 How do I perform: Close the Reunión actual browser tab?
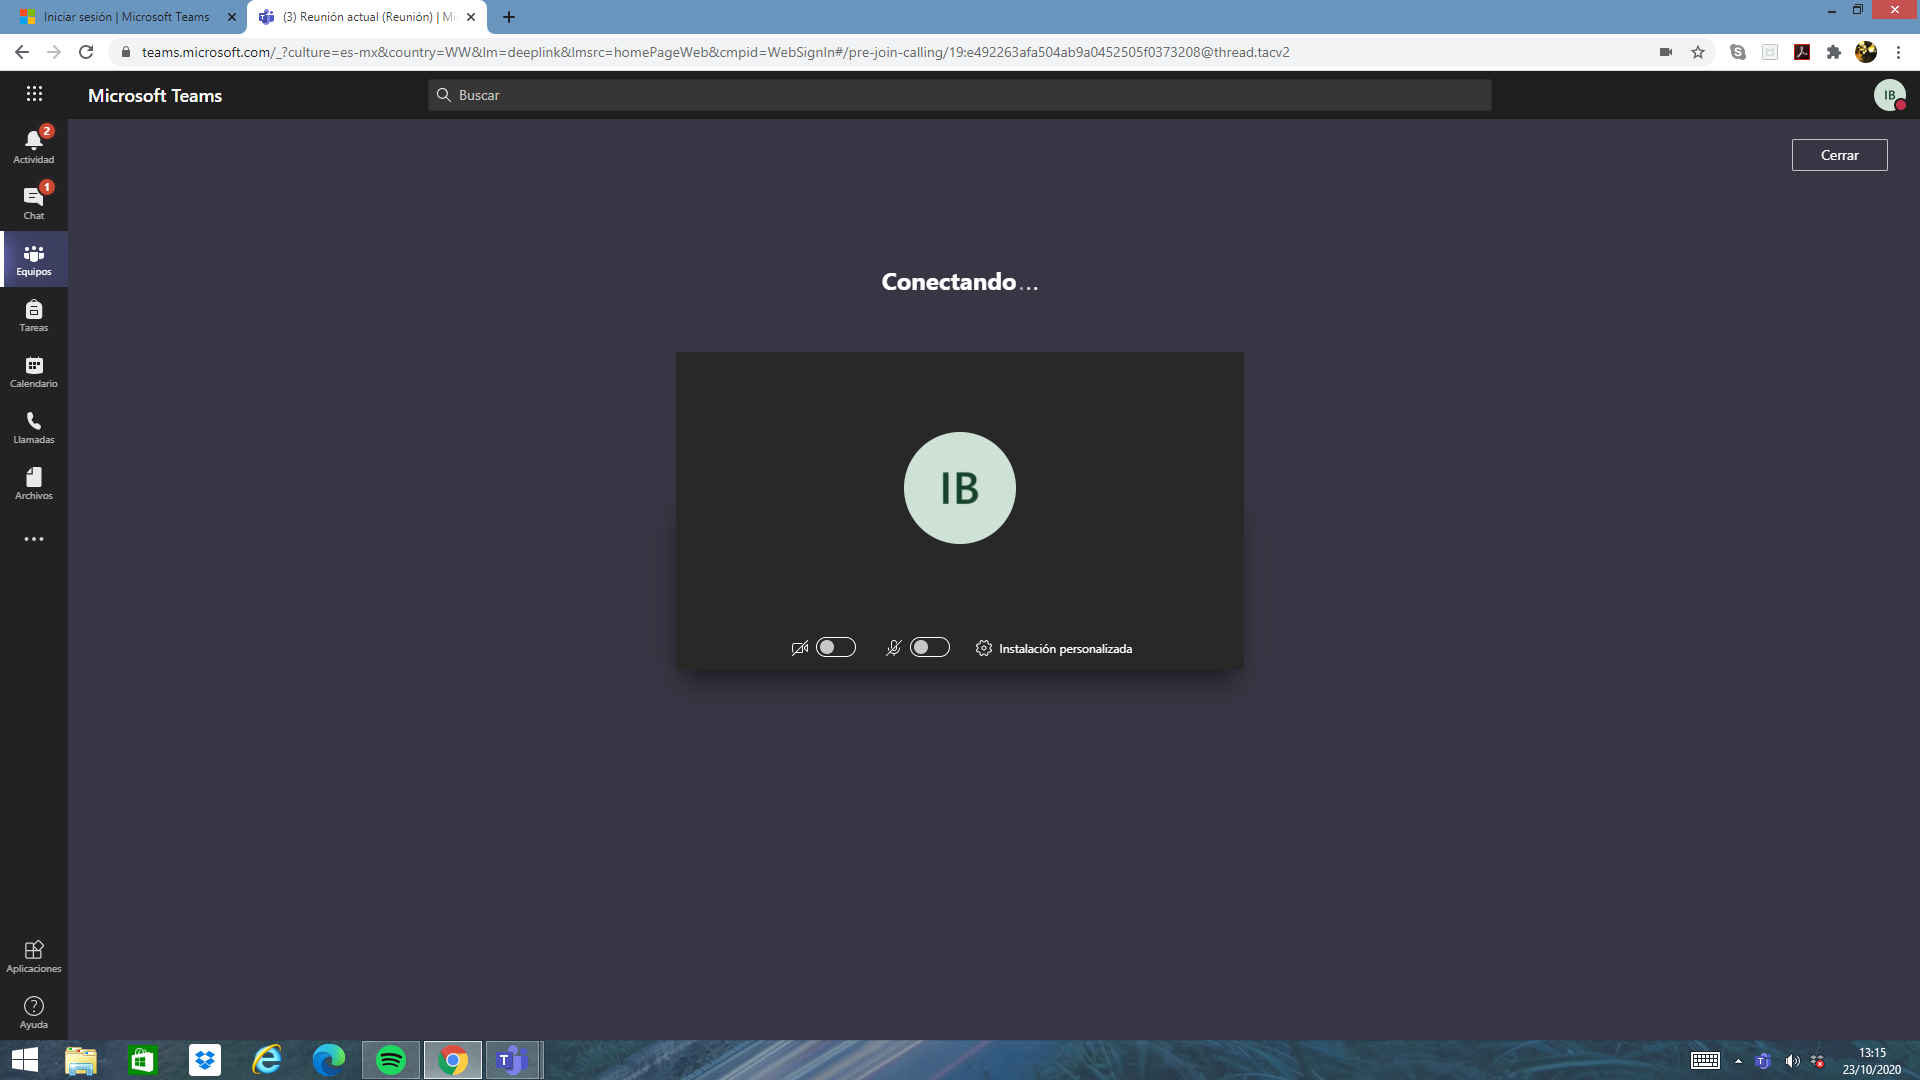471,17
